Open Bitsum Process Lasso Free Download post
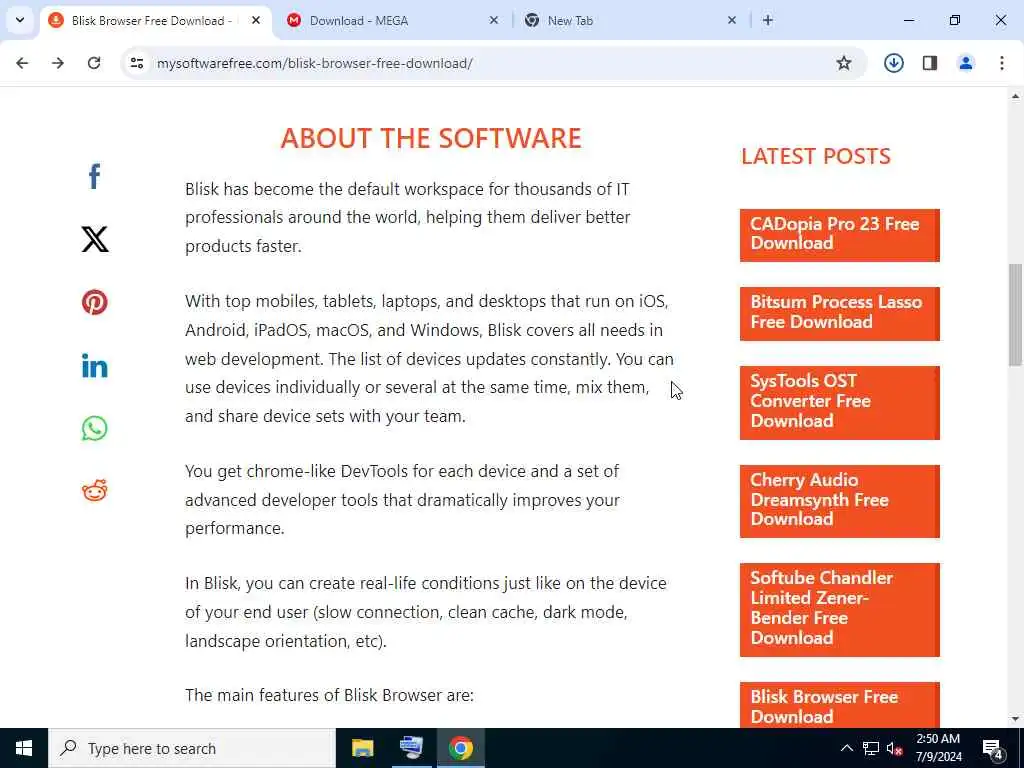This screenshot has height=768, width=1024. pyautogui.click(x=839, y=313)
